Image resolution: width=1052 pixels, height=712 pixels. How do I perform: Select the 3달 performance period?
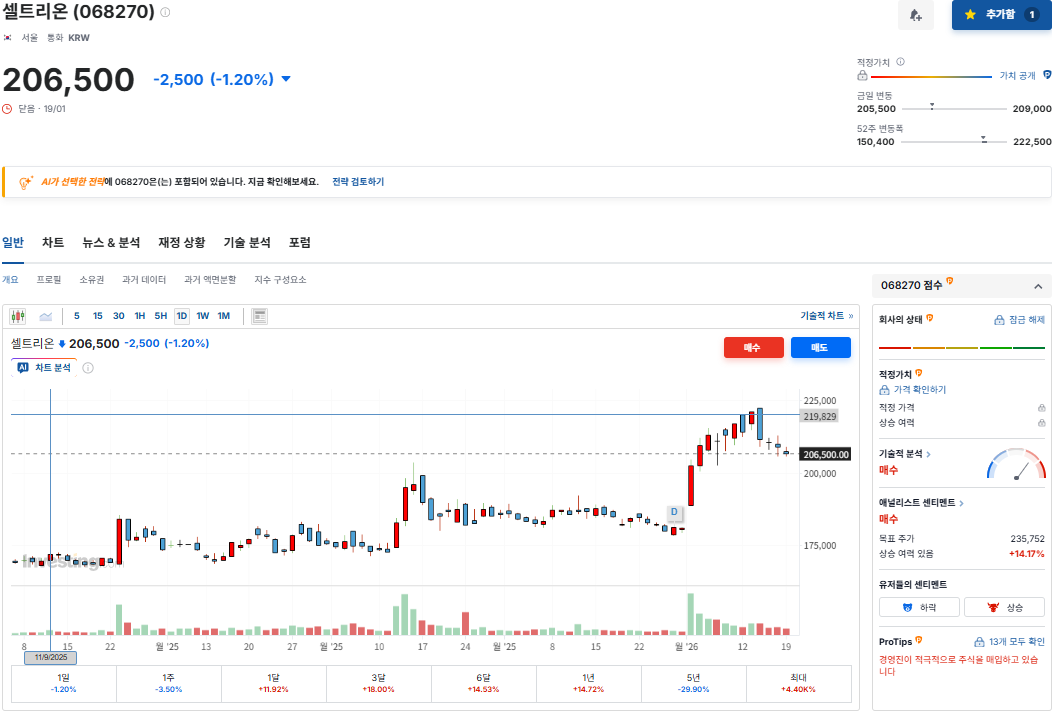point(378,684)
